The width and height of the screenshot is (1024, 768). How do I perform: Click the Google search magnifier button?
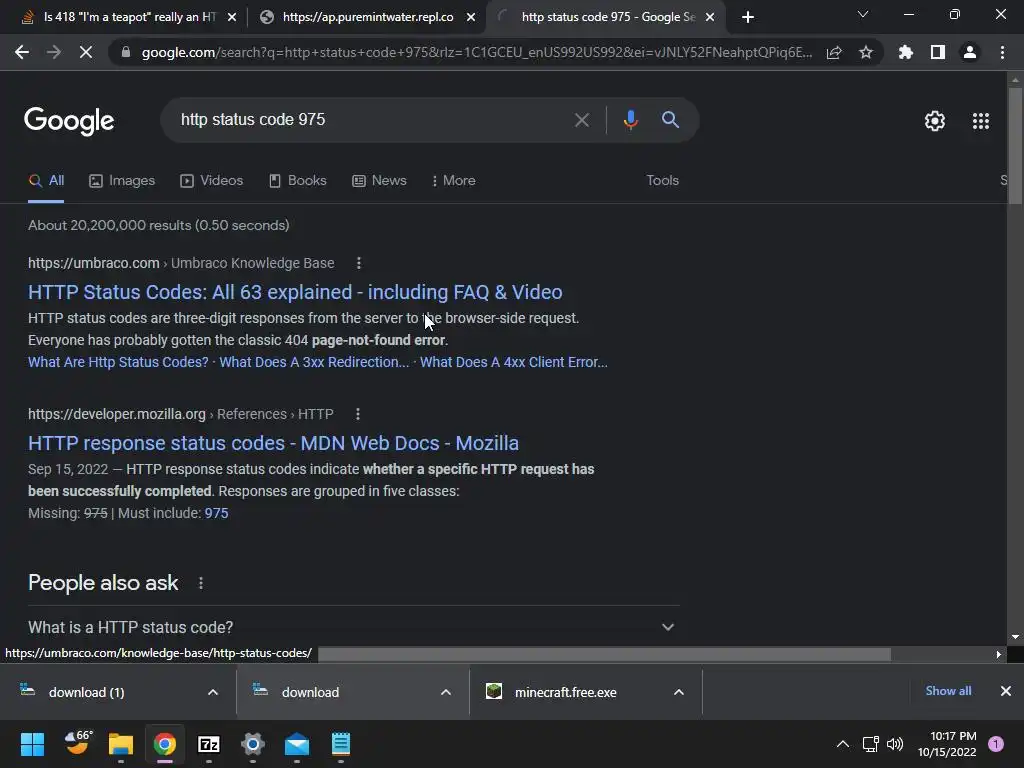[670, 120]
